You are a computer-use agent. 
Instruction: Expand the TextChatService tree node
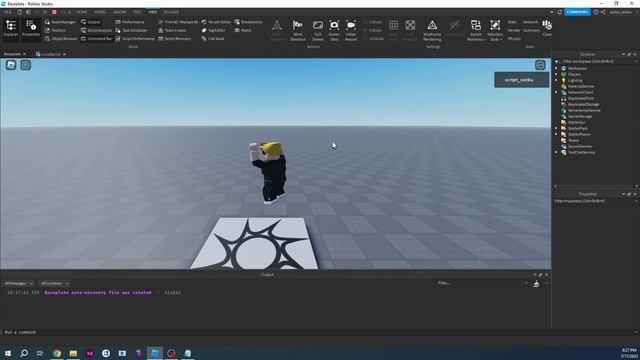[556, 152]
